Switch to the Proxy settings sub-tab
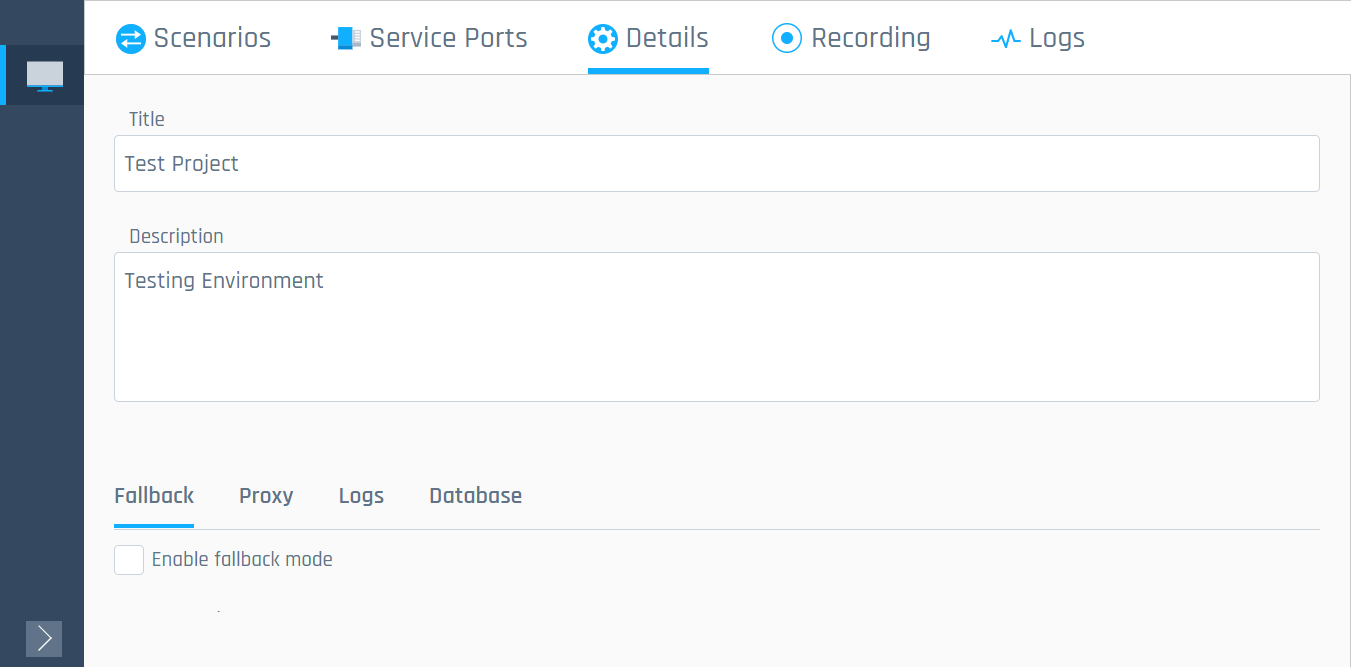The height and width of the screenshot is (667, 1351). (x=266, y=496)
